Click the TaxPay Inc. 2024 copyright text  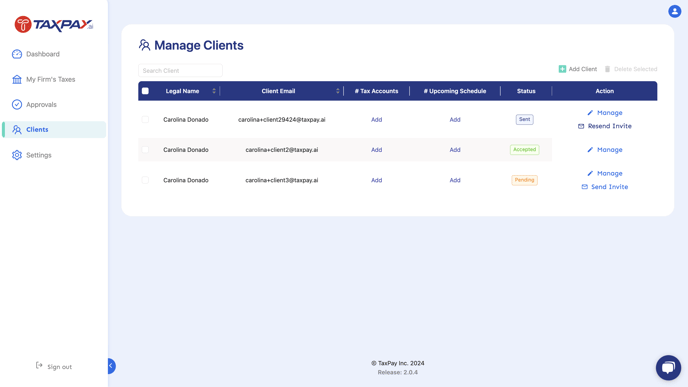398,363
